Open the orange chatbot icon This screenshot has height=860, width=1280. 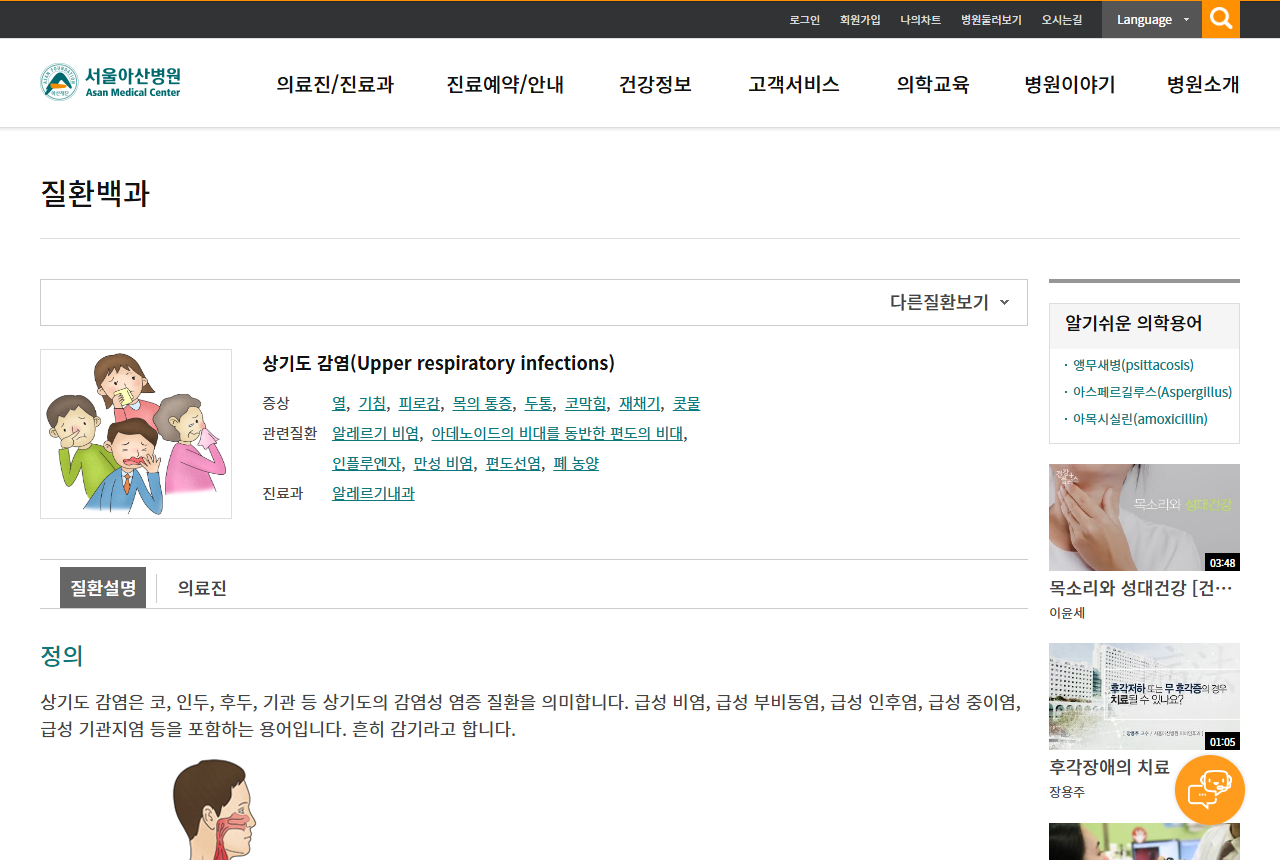[x=1210, y=790]
